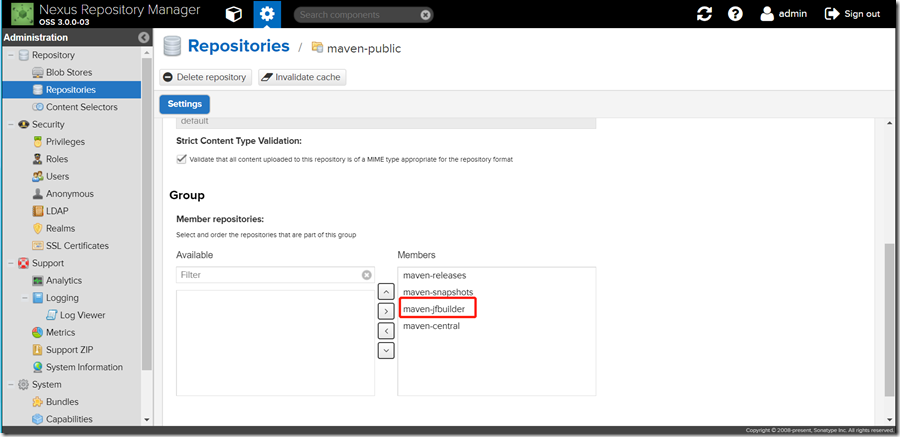The width and height of the screenshot is (900, 437).
Task: Click the Repositories breadcrumb heading
Action: coord(239,46)
